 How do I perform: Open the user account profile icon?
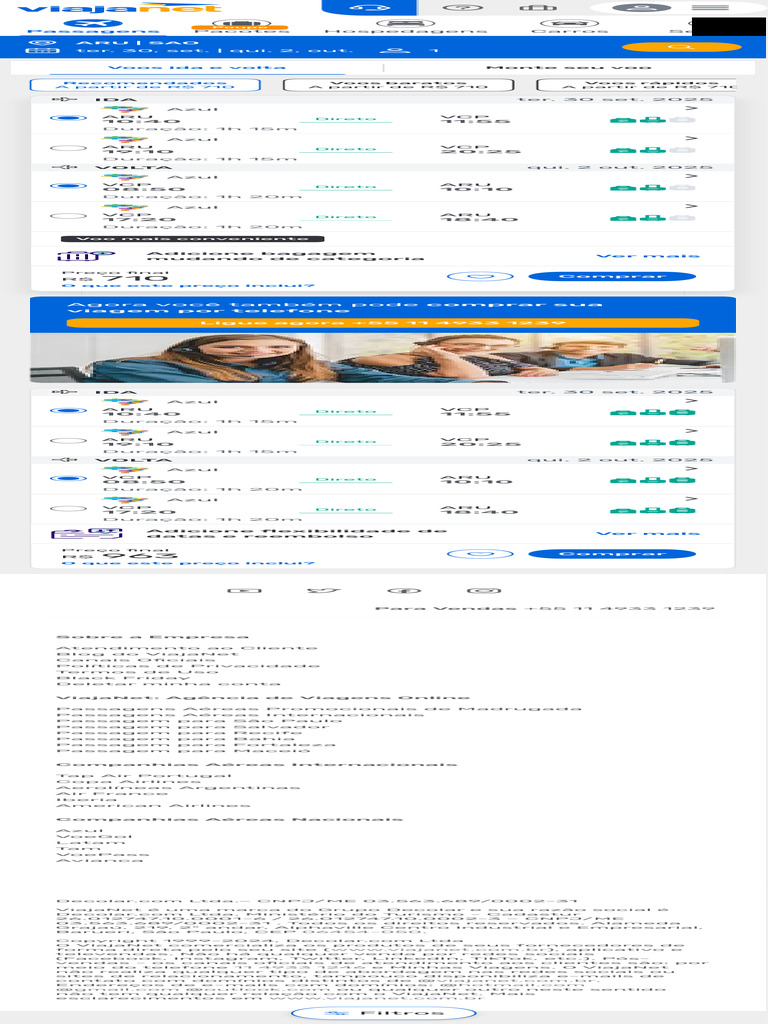pyautogui.click(x=642, y=8)
